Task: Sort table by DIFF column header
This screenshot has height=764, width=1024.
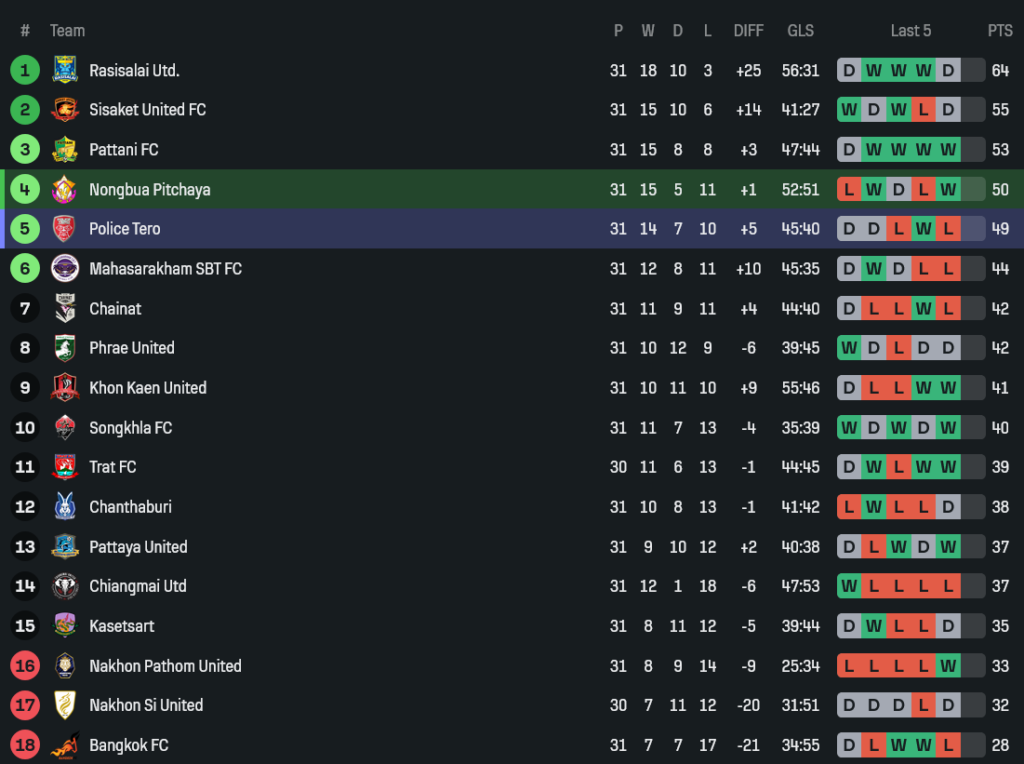Action: pyautogui.click(x=748, y=31)
